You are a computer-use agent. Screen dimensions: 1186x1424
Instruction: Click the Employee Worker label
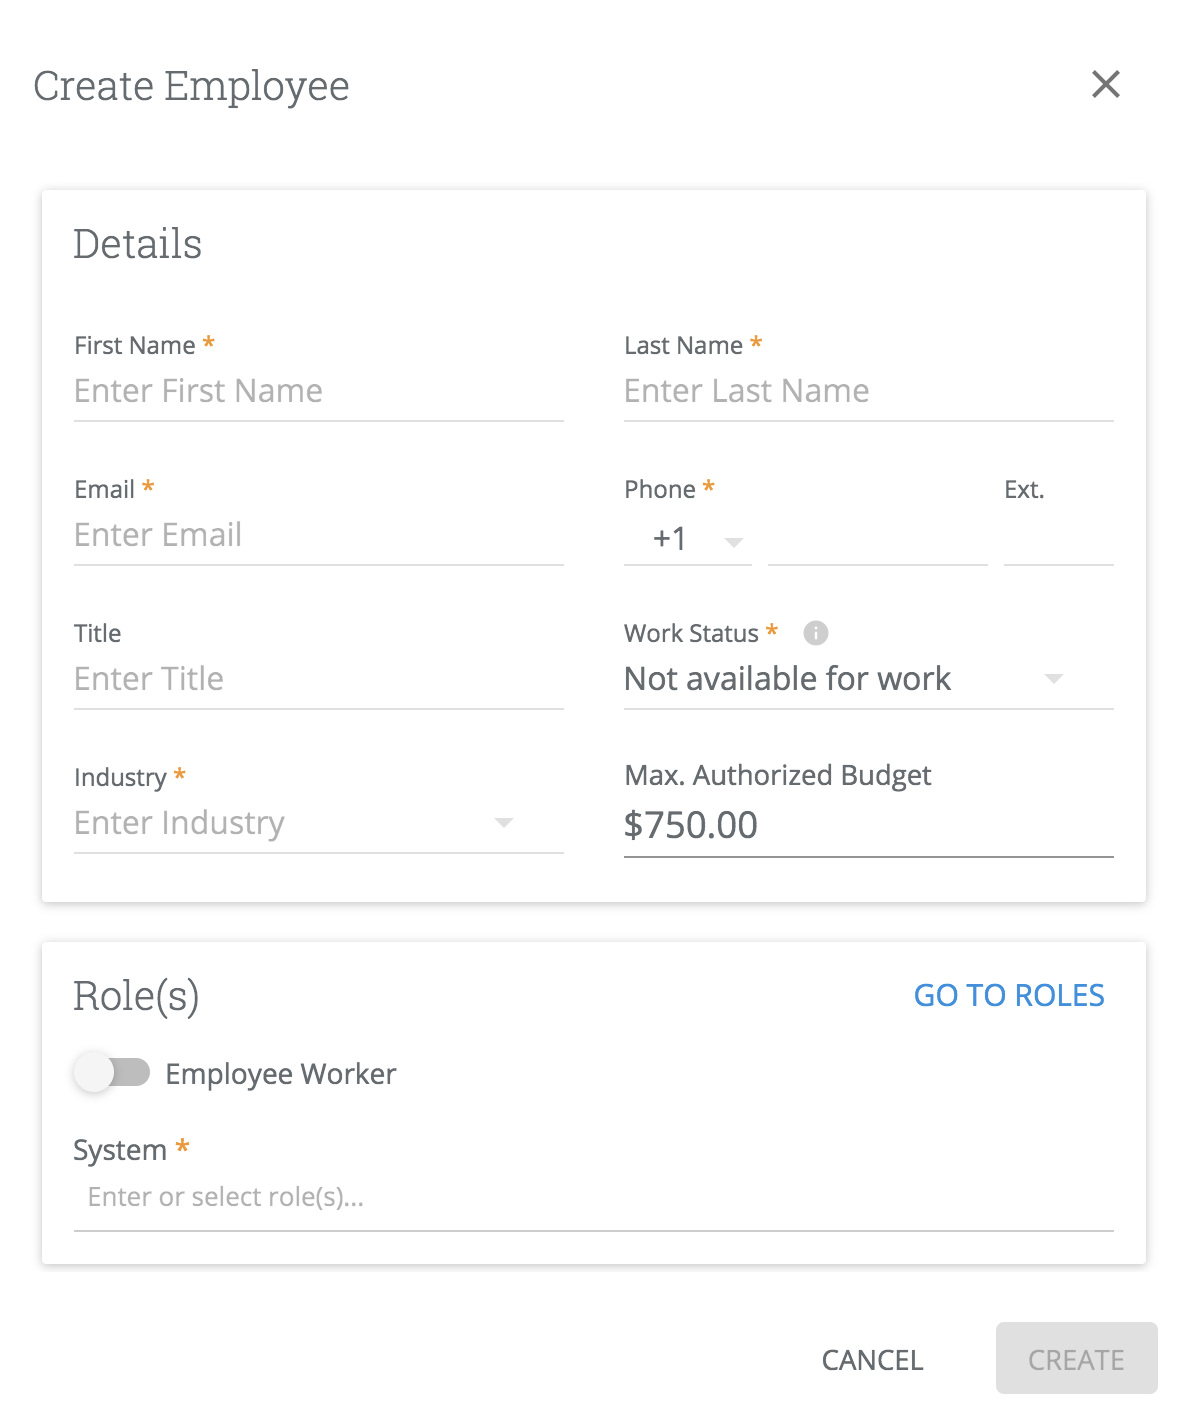(x=281, y=1074)
